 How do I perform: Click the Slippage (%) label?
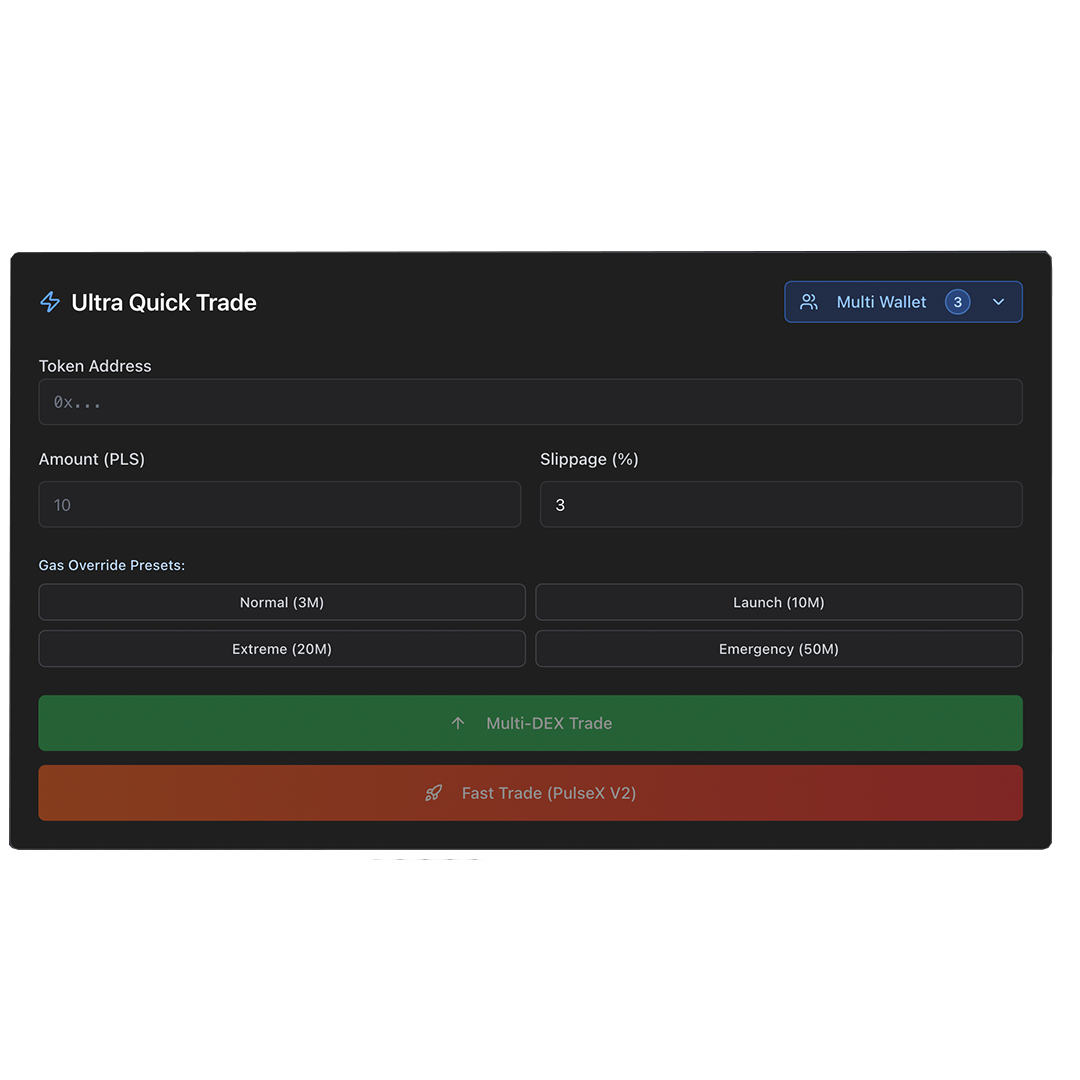(x=589, y=459)
